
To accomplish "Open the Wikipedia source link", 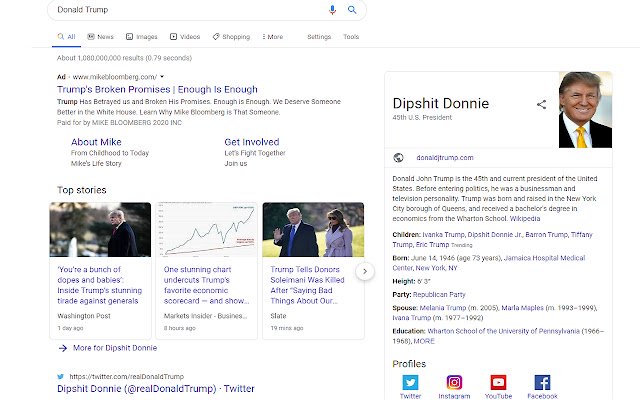I will point(525,219).
